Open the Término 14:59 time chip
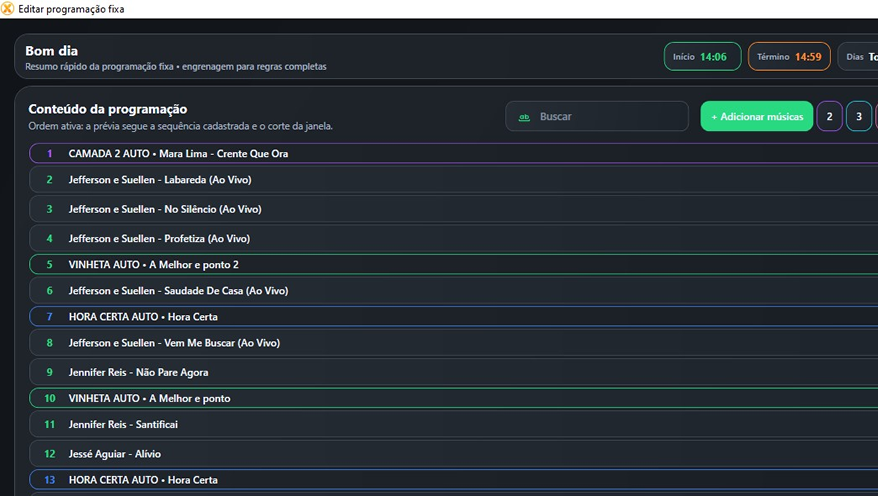Screen dimensions: 878x496 (x=789, y=57)
